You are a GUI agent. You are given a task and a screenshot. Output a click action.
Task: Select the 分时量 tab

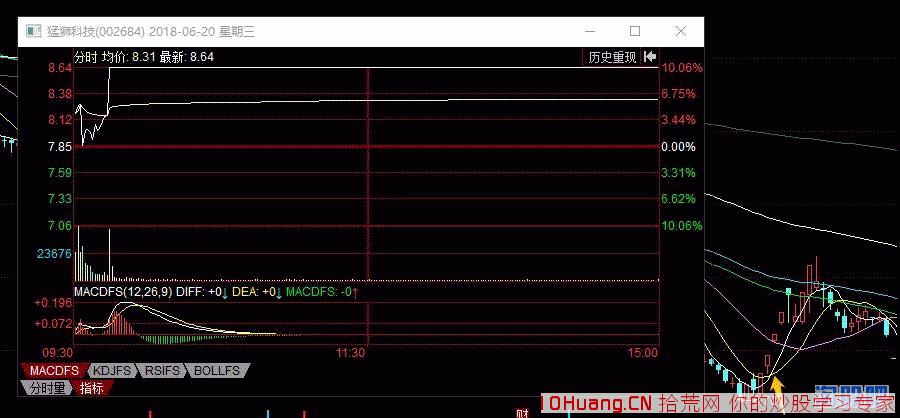[x=48, y=388]
